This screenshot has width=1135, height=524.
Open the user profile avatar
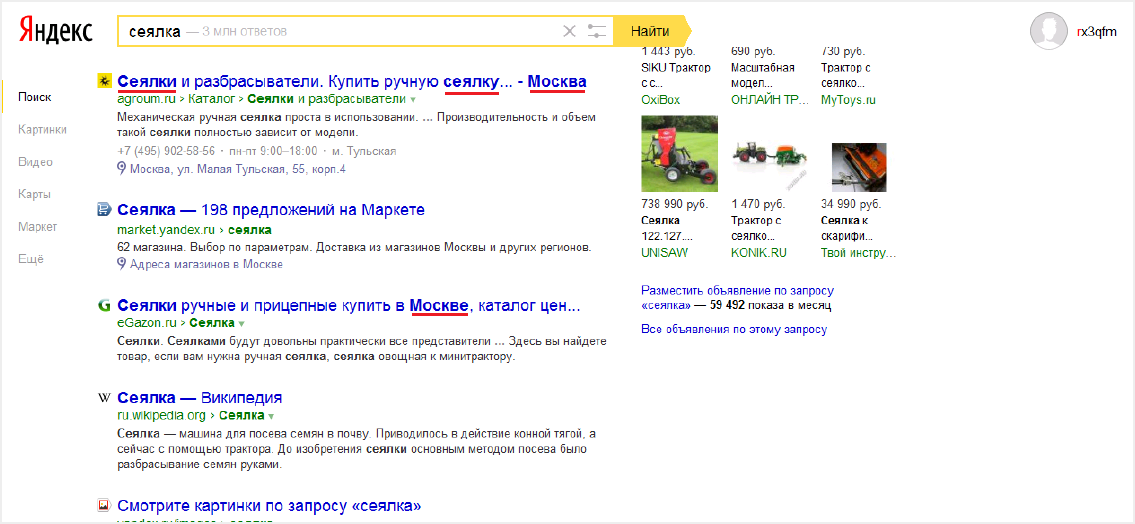click(1048, 31)
